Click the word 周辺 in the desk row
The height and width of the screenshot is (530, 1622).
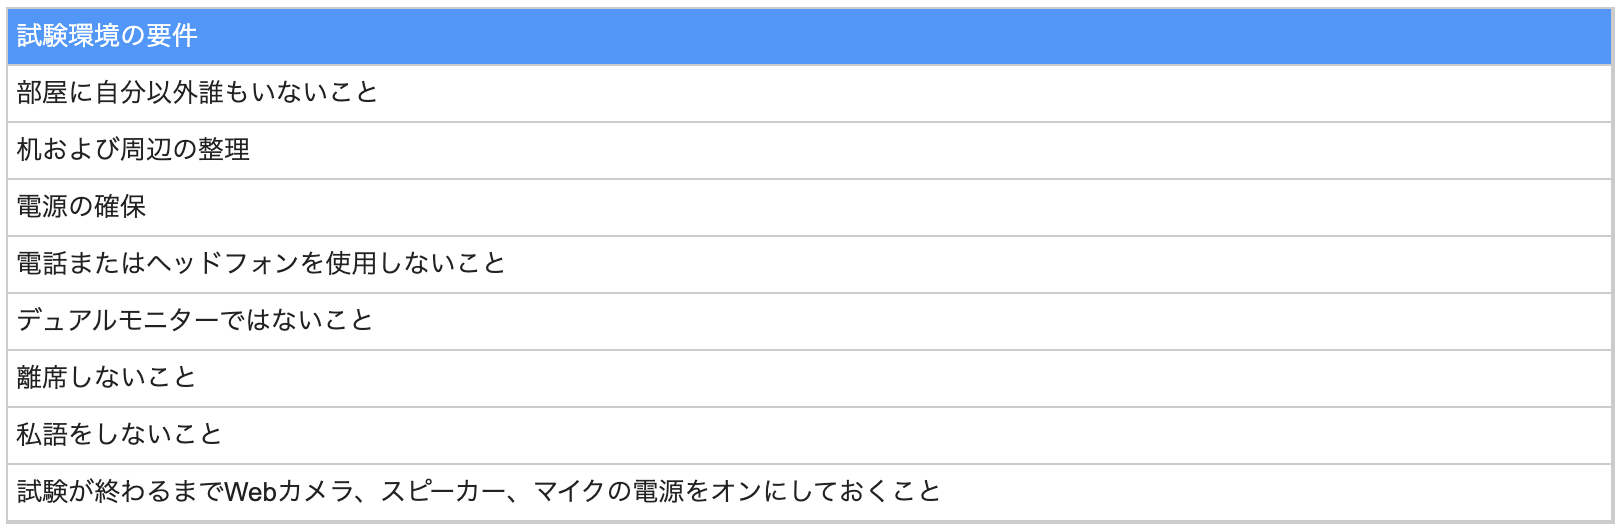[146, 150]
